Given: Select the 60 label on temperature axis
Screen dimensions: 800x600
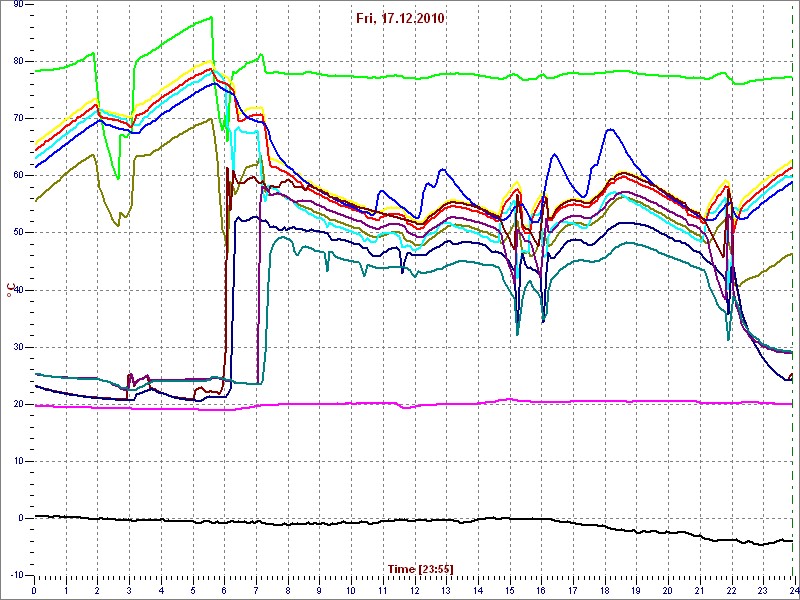Looking at the screenshot, I should (x=18, y=176).
